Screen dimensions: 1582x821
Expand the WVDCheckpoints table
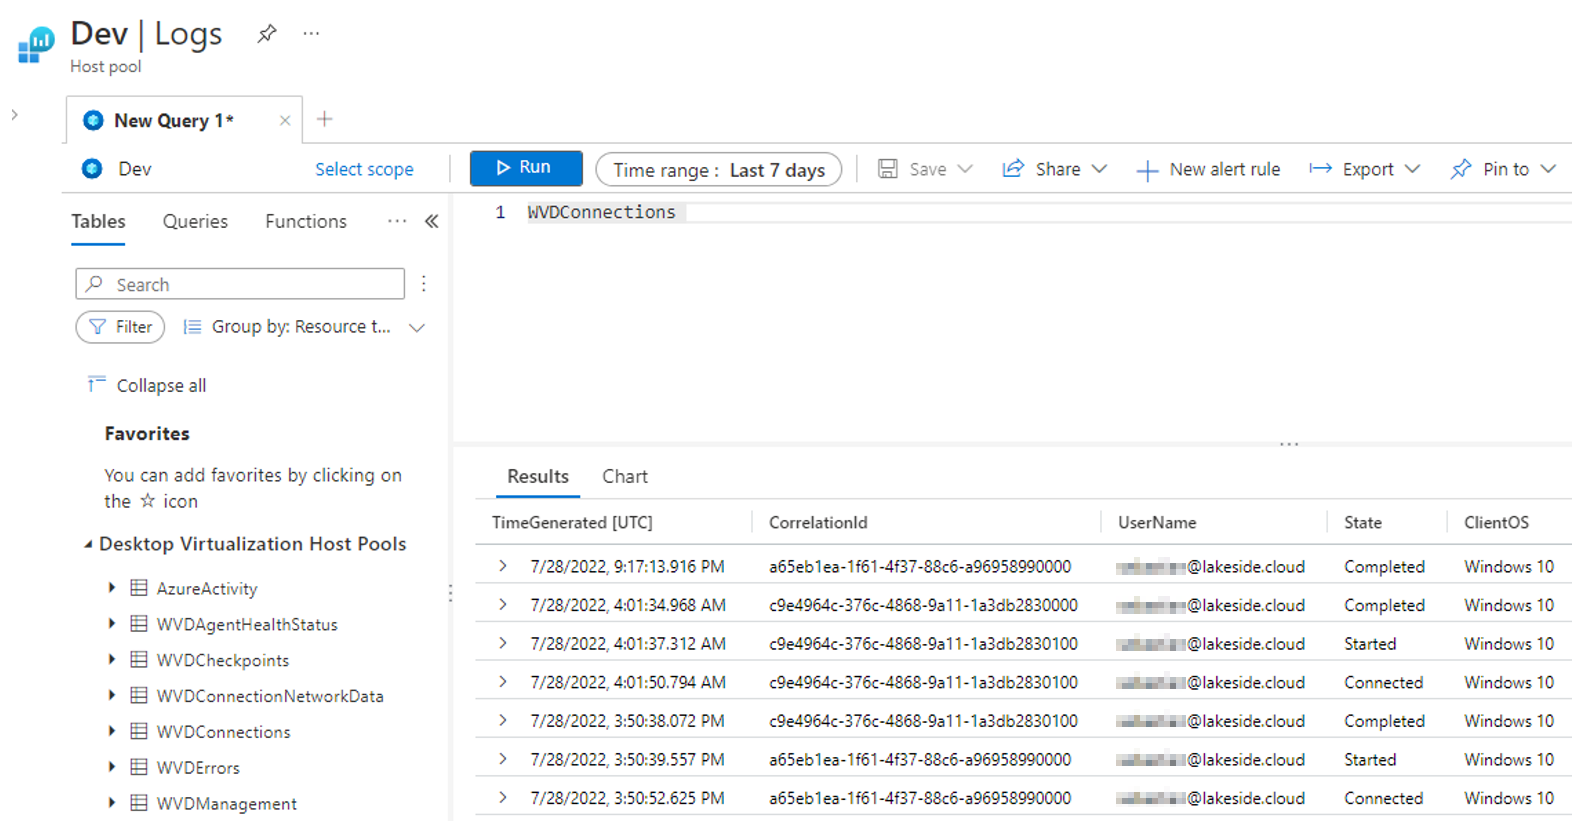pos(112,660)
